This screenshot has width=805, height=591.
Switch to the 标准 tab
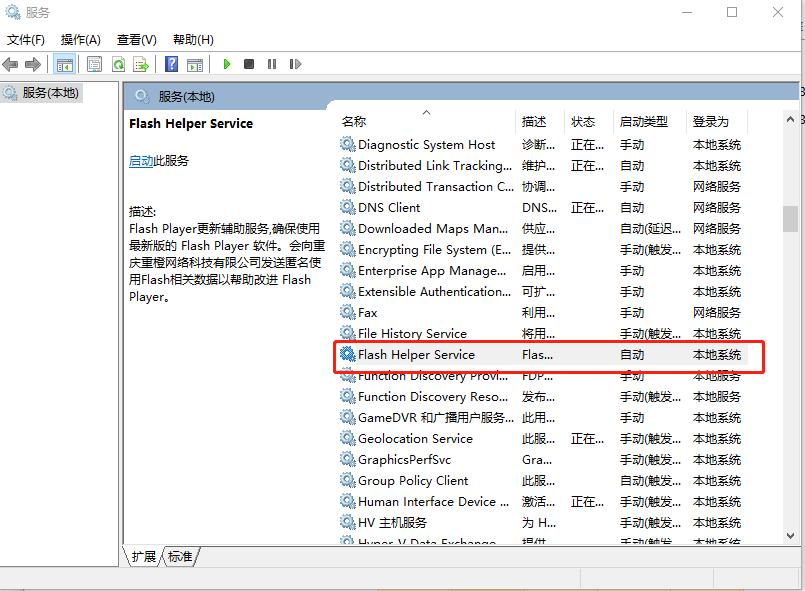coord(180,557)
